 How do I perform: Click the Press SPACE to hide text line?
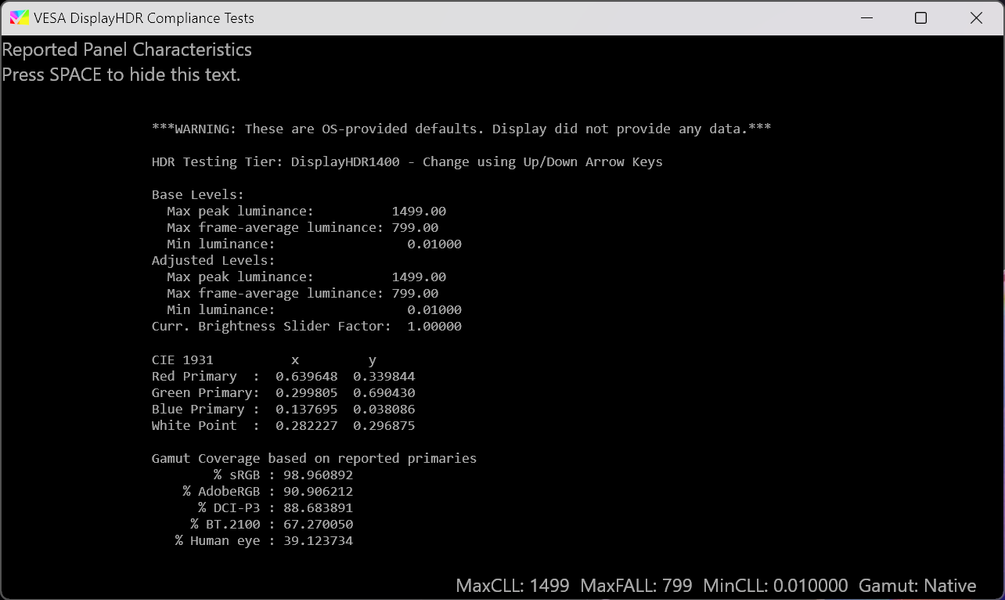(x=121, y=75)
